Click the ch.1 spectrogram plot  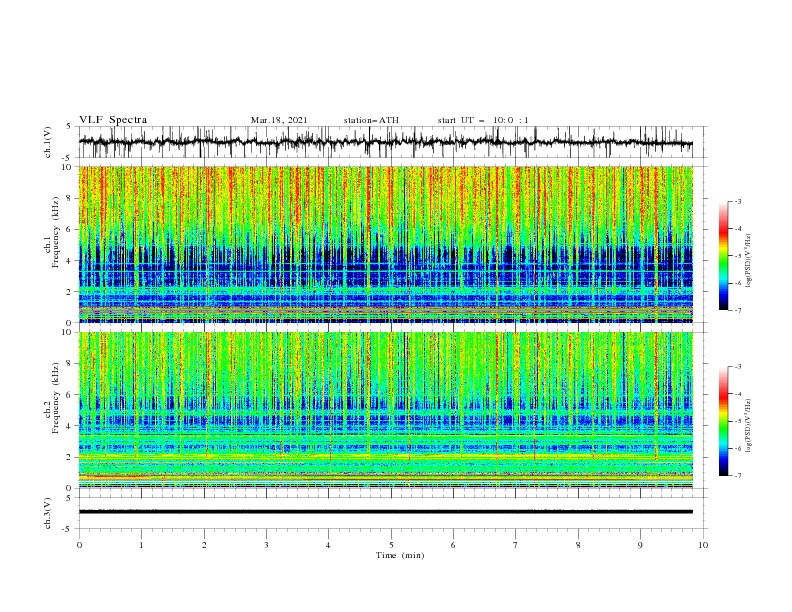[x=386, y=244]
